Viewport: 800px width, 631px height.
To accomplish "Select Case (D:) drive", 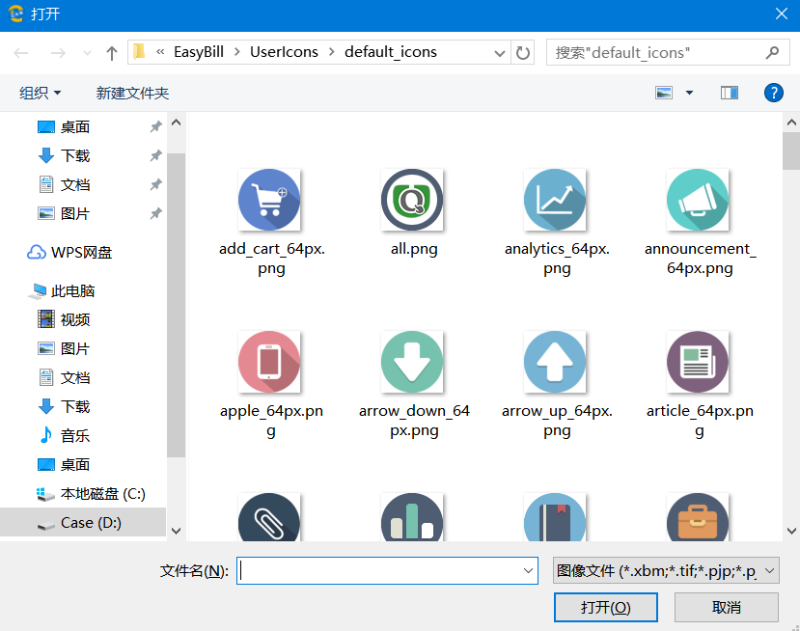I will coord(83,522).
